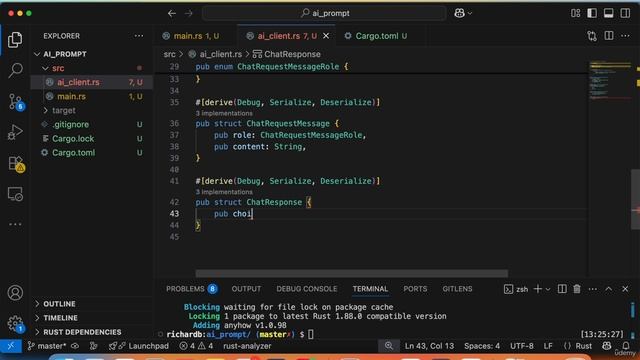Show 3 implementations above ChatResponse
Screen dimensions: 640x360
(x=224, y=192)
